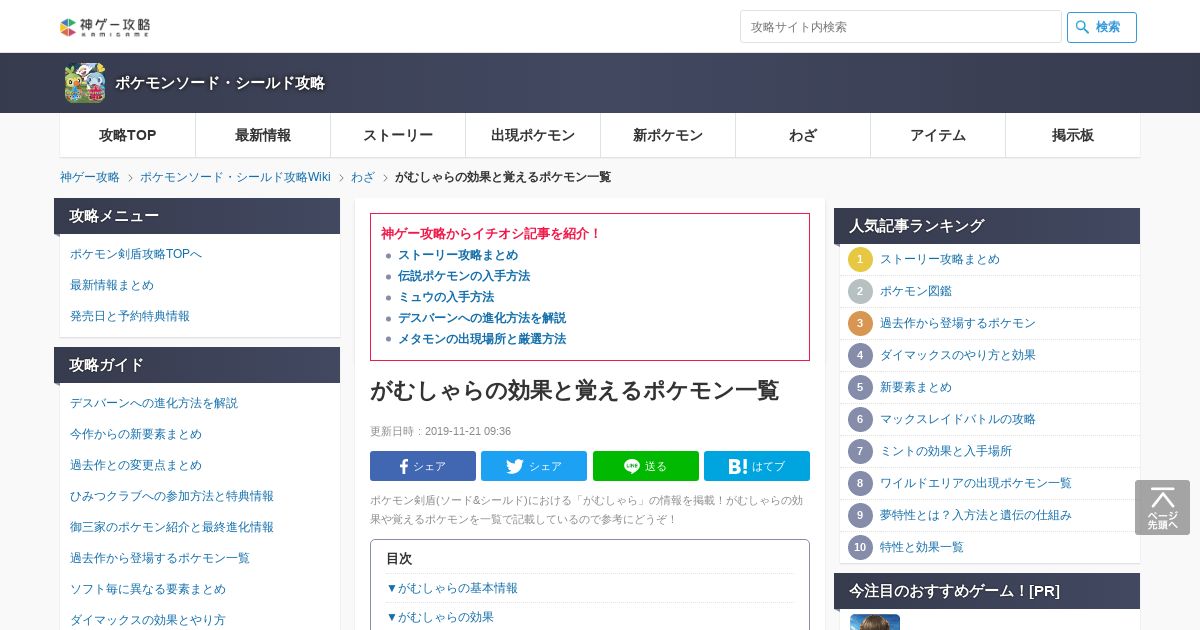1200x630 pixels.
Task: Open ranking item number 1 badge
Action: pos(860,259)
